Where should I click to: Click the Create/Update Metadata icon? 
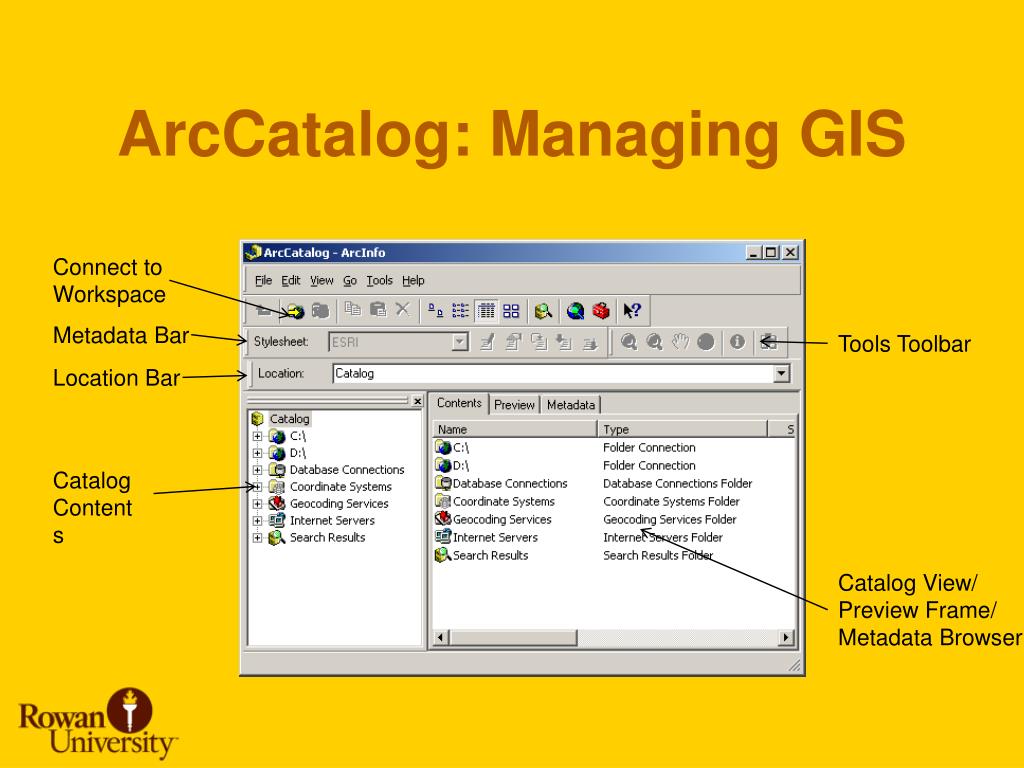pos(539,342)
